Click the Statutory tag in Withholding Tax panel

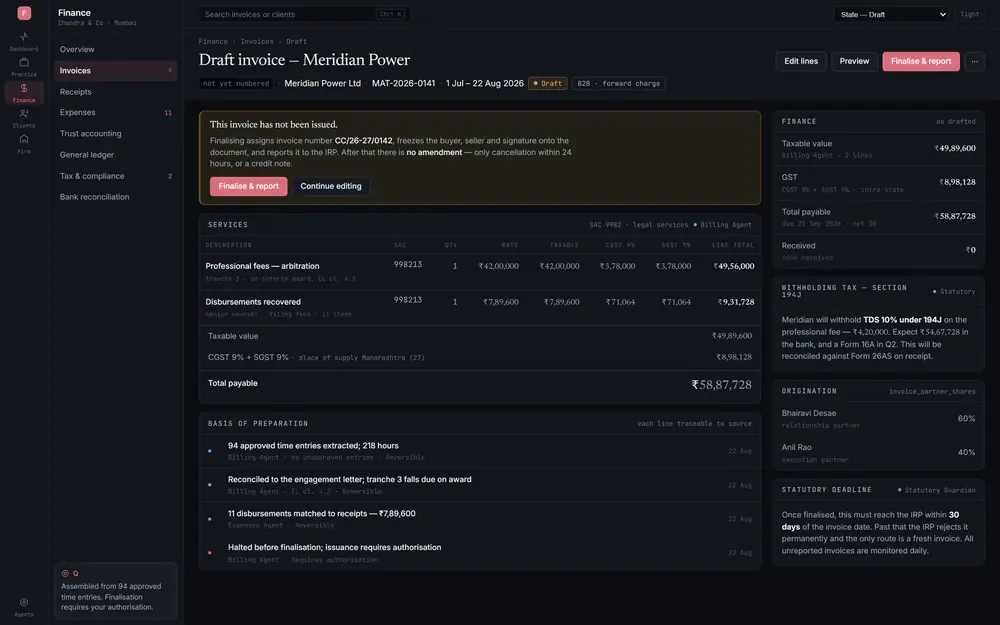pyautogui.click(x=954, y=291)
